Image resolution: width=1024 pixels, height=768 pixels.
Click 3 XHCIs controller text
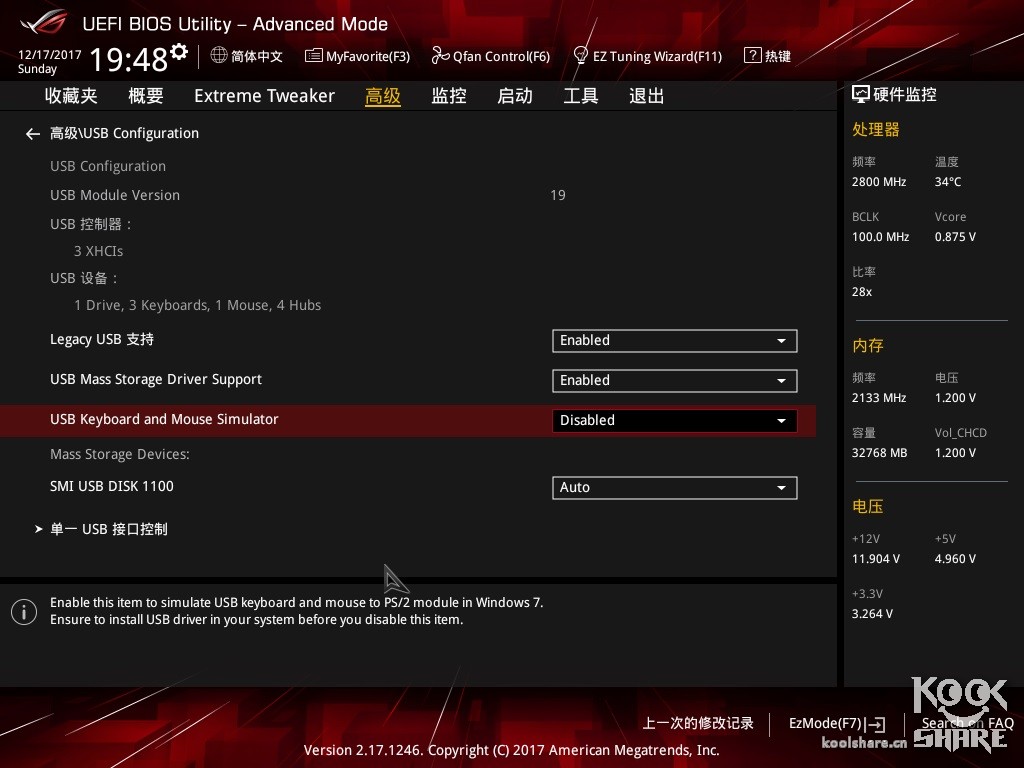pos(99,251)
